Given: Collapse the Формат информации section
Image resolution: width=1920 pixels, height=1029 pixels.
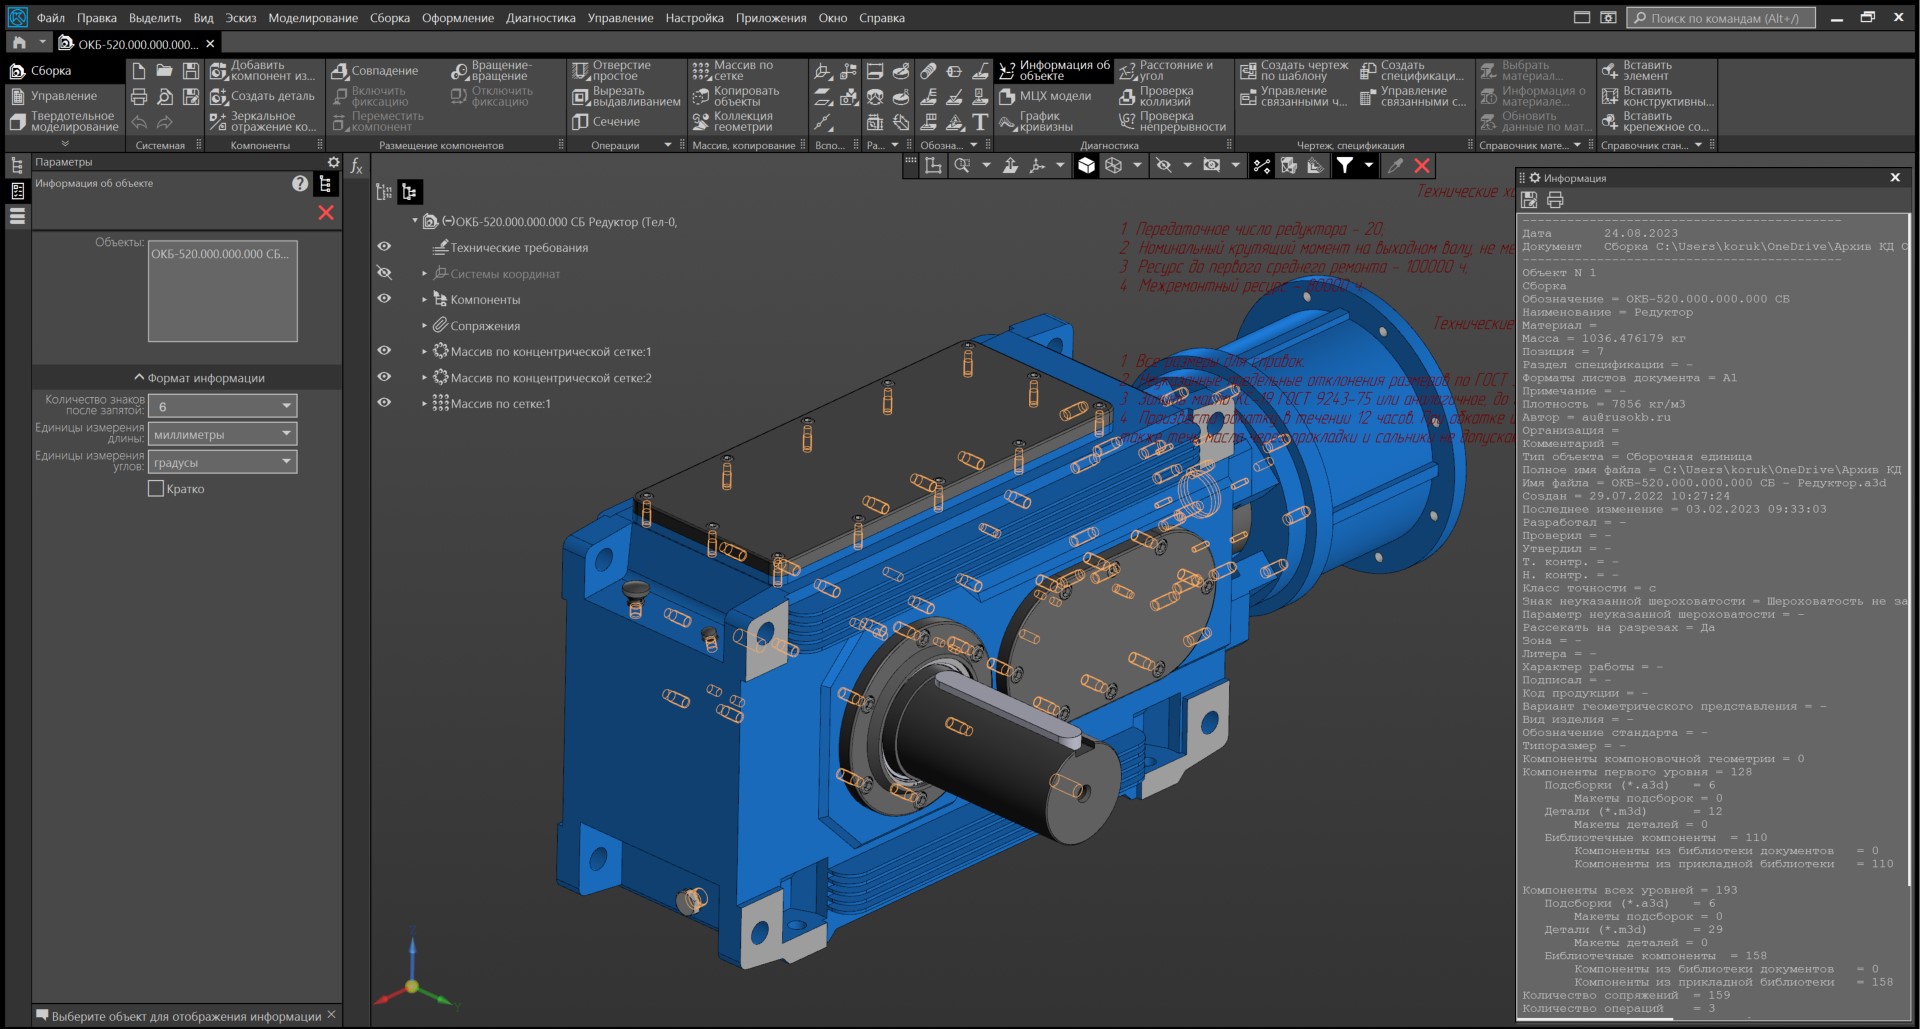Looking at the screenshot, I should point(199,378).
